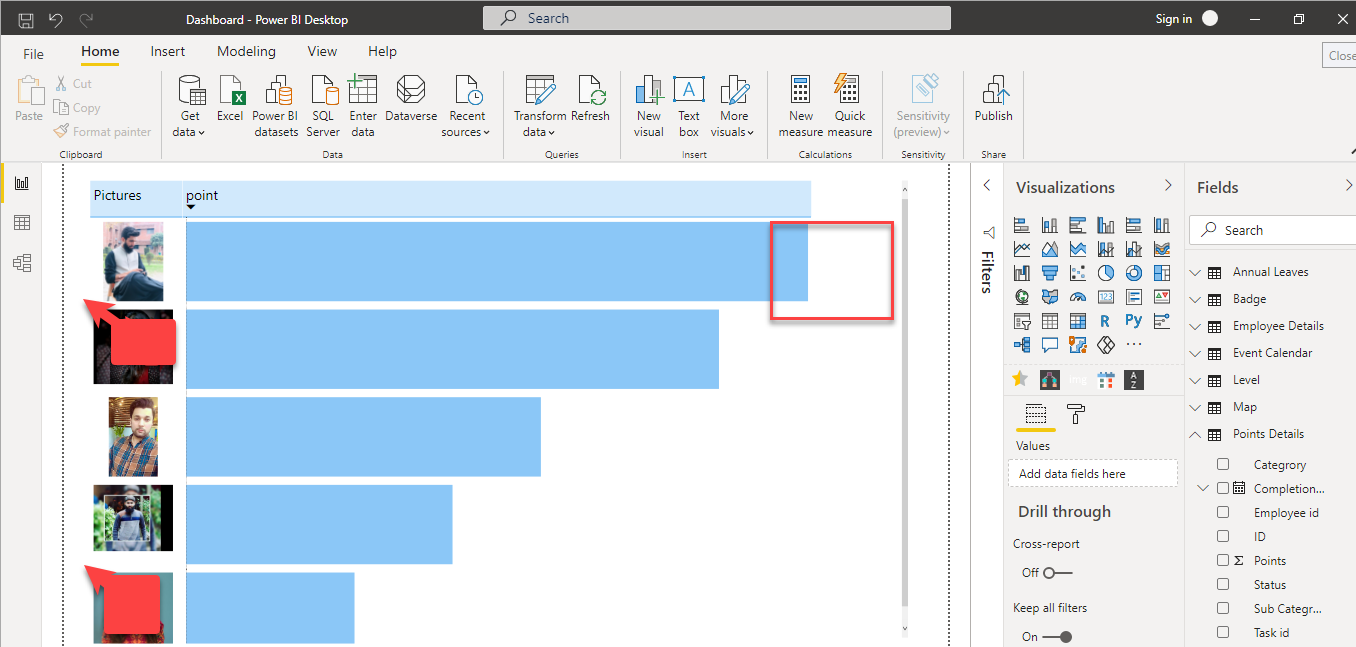The height and width of the screenshot is (647, 1356).
Task: Select the Pie chart visual
Action: (x=1106, y=272)
